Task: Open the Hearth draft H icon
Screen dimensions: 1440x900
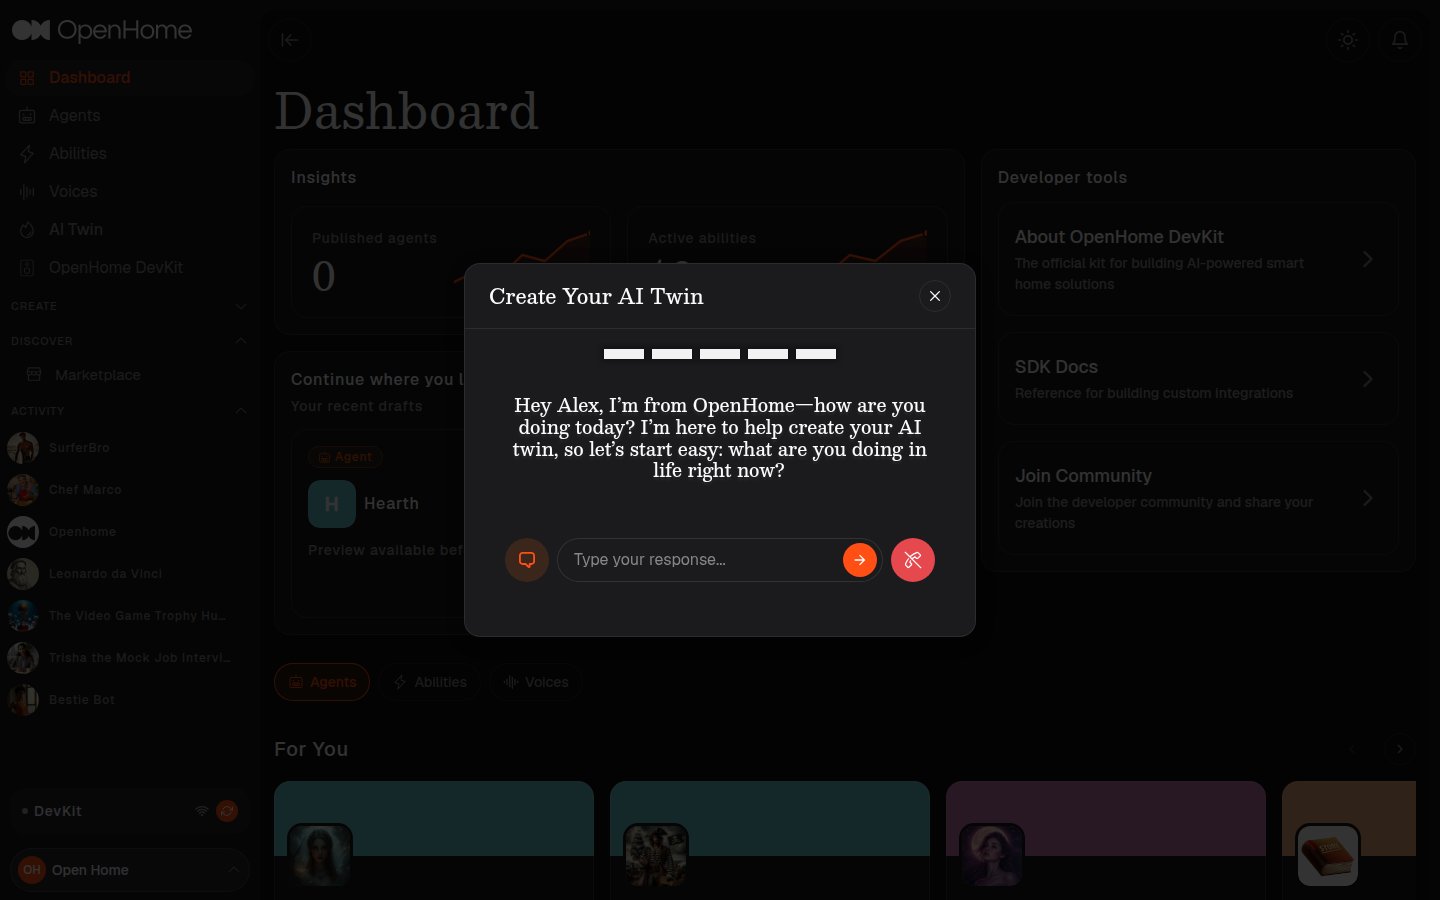Action: [x=332, y=504]
